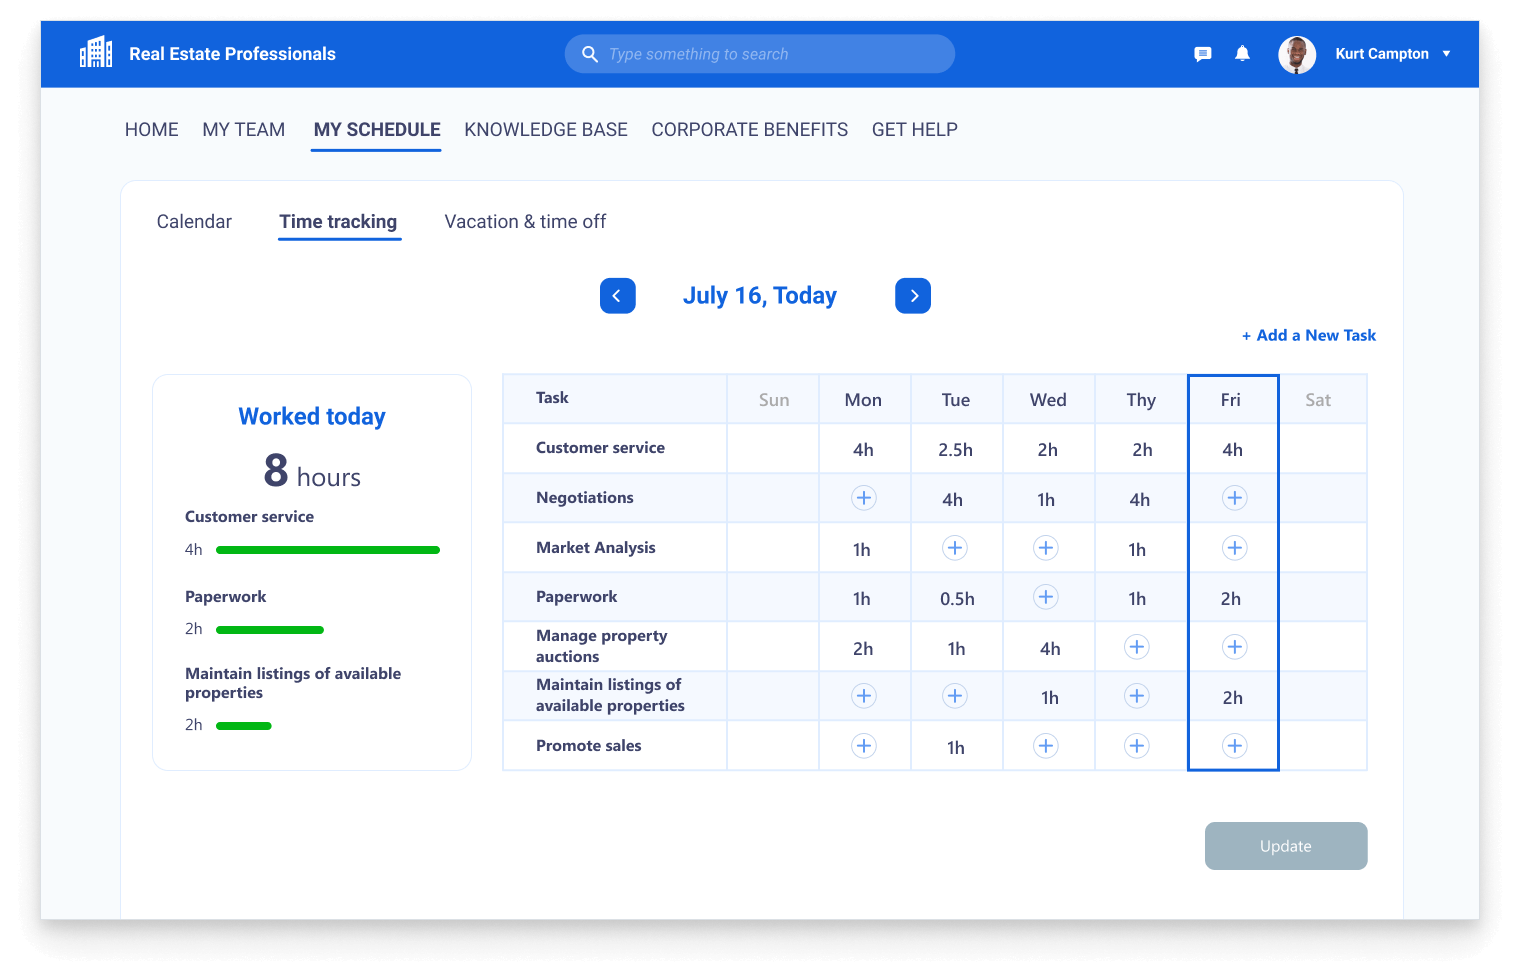Switch to the Calendar tab

coord(194,222)
